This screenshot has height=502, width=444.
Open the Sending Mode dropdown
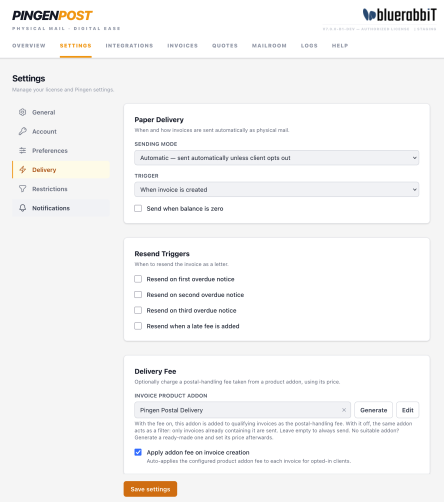pos(277,158)
